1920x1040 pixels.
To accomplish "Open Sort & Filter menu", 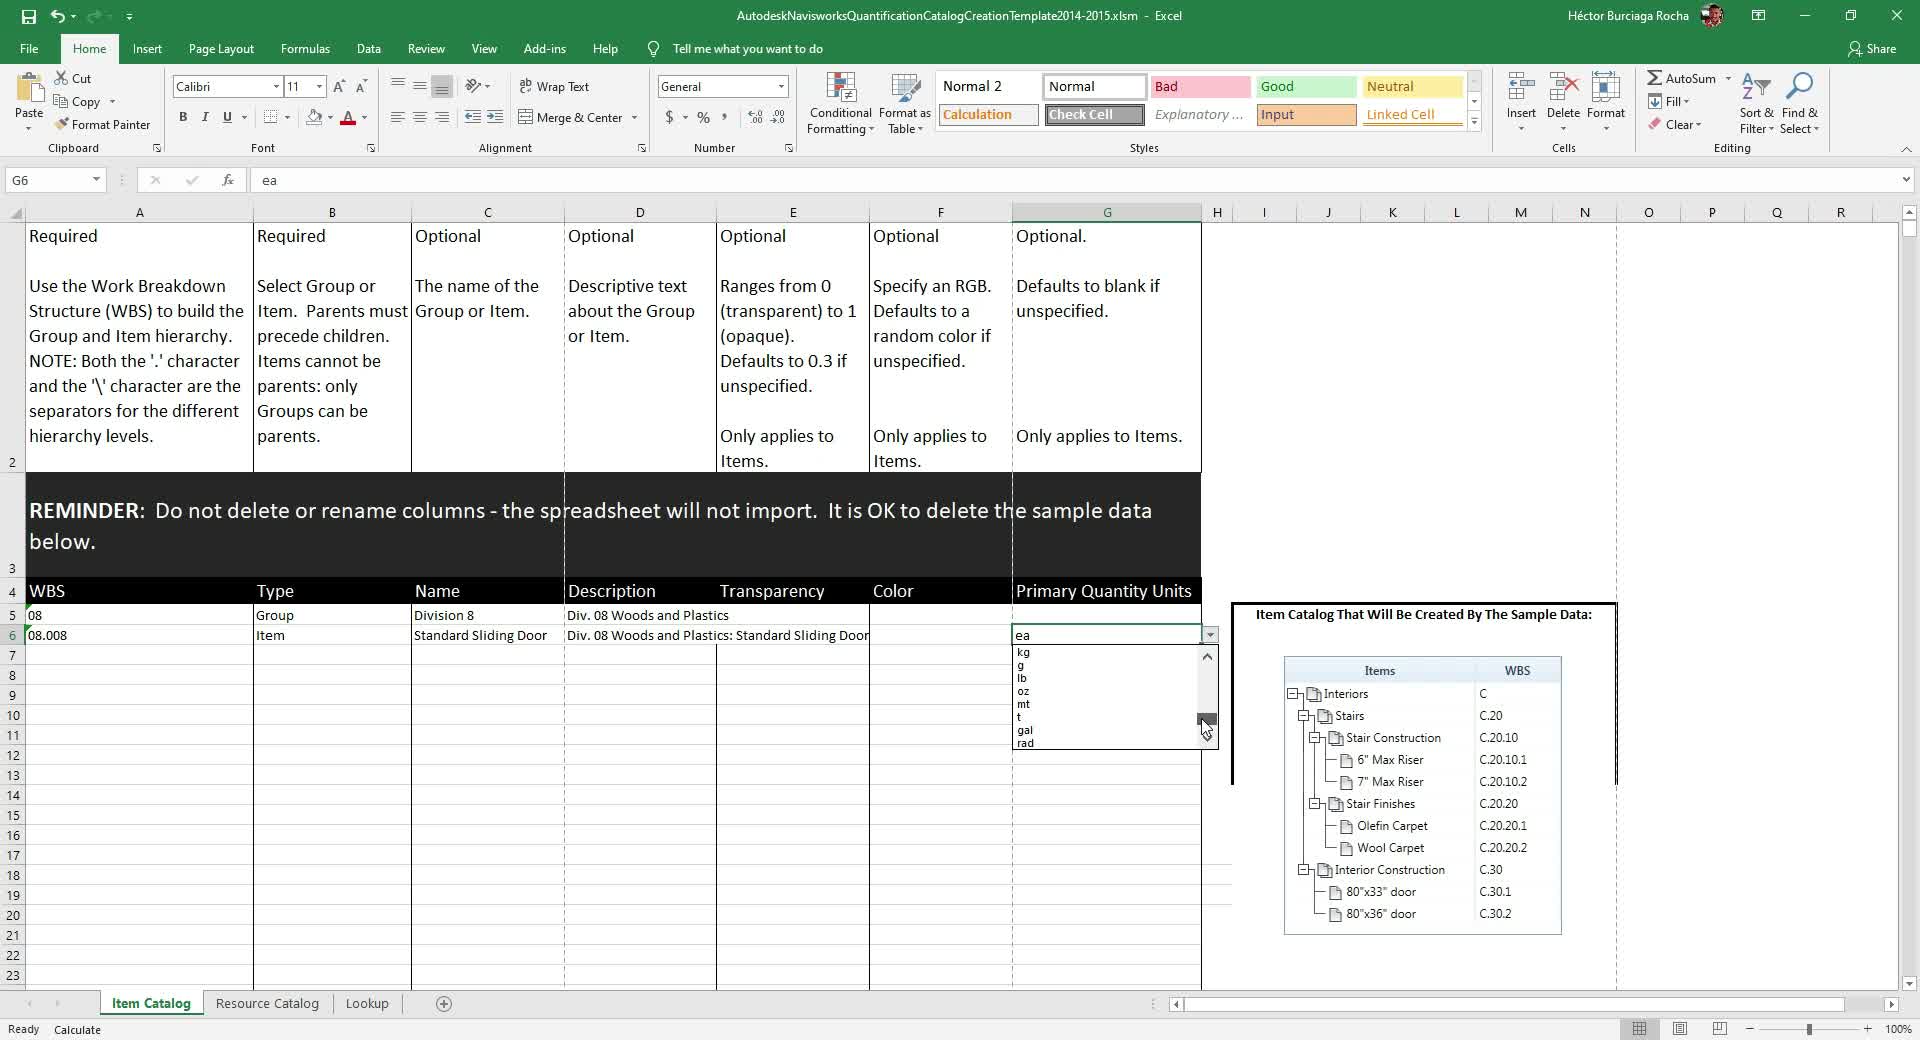I will click(1757, 103).
